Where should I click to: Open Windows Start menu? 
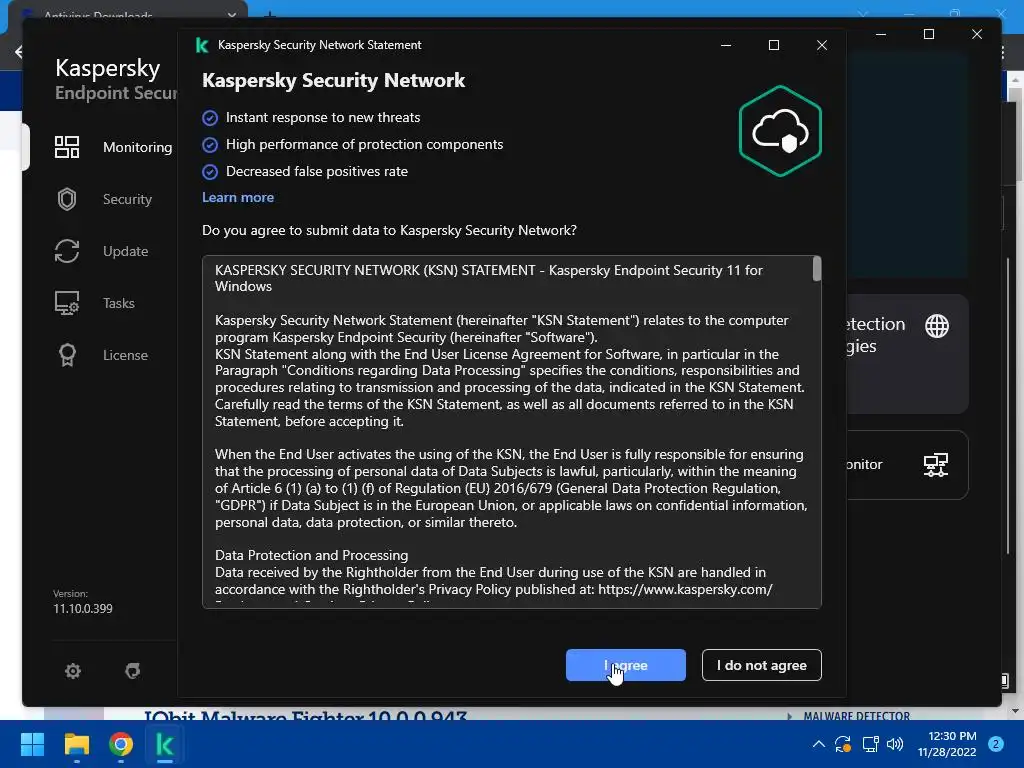32,744
